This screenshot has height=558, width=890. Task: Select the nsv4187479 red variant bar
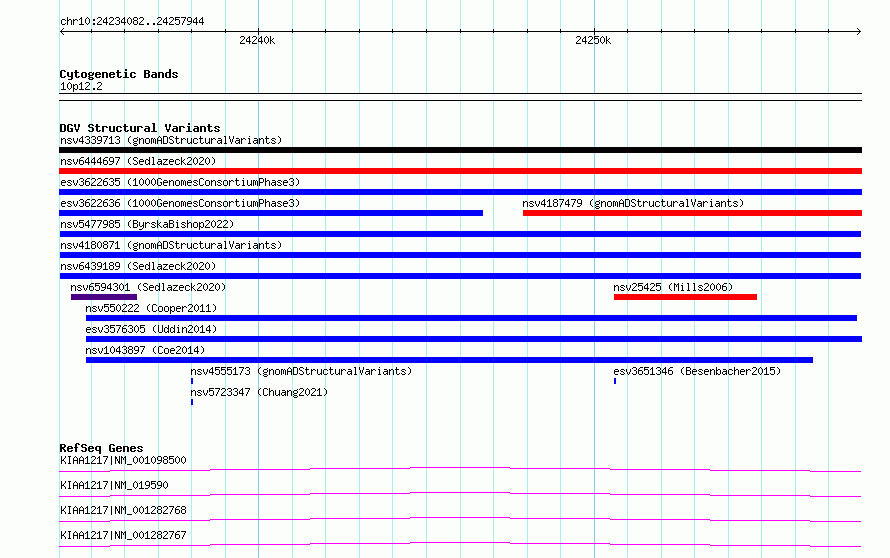click(692, 213)
